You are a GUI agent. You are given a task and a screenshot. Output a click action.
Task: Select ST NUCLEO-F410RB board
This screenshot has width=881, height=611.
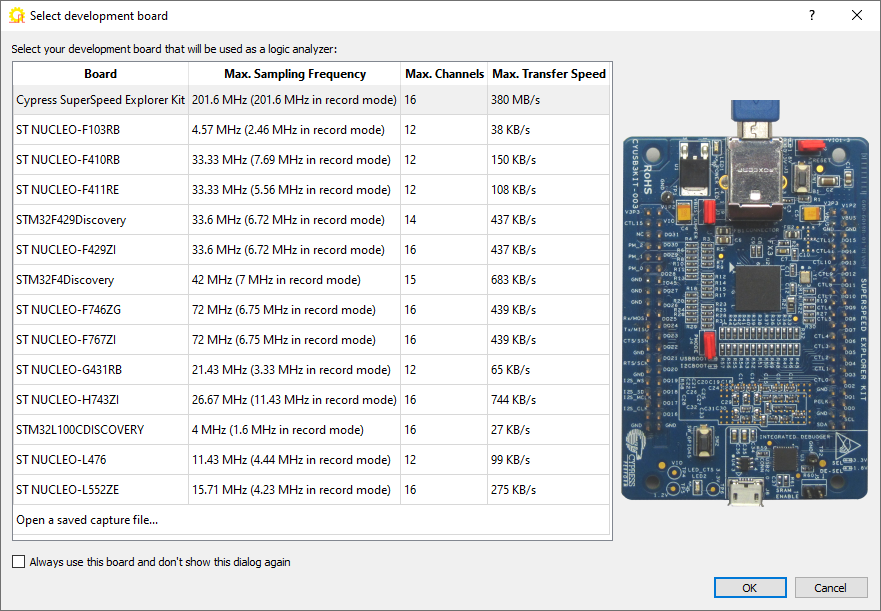pyautogui.click(x=311, y=160)
